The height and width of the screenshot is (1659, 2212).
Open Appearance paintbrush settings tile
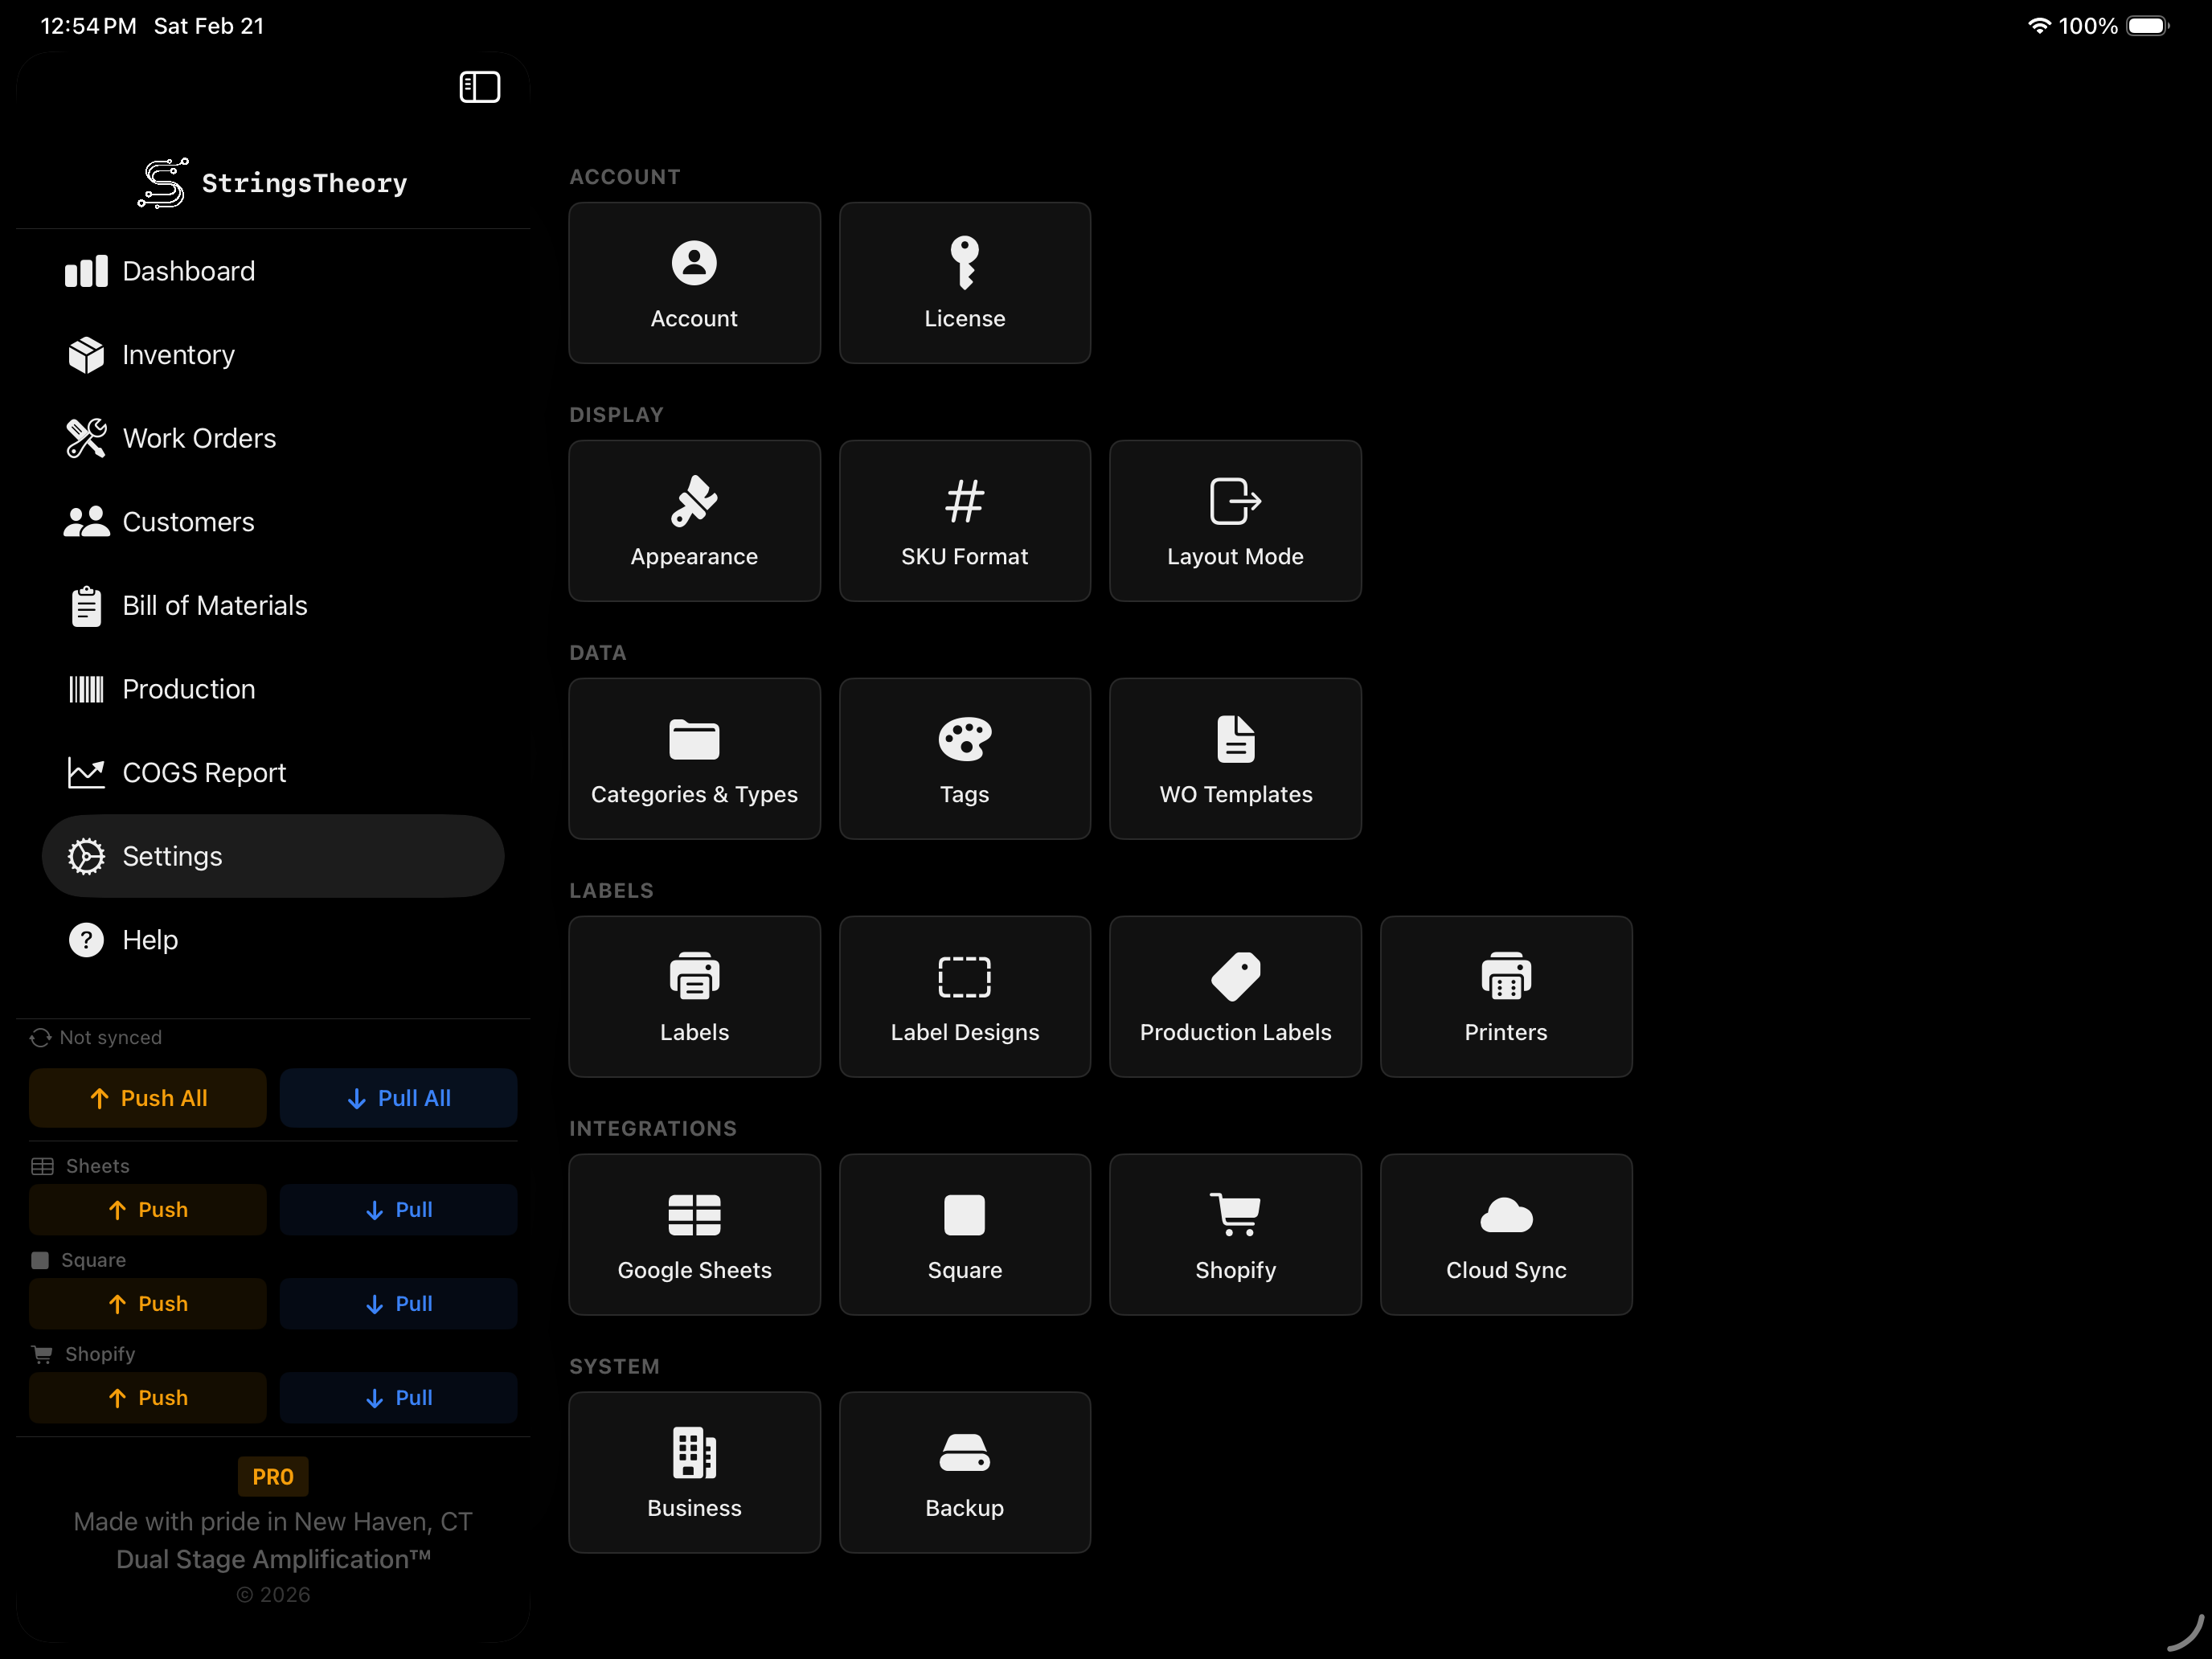click(694, 521)
